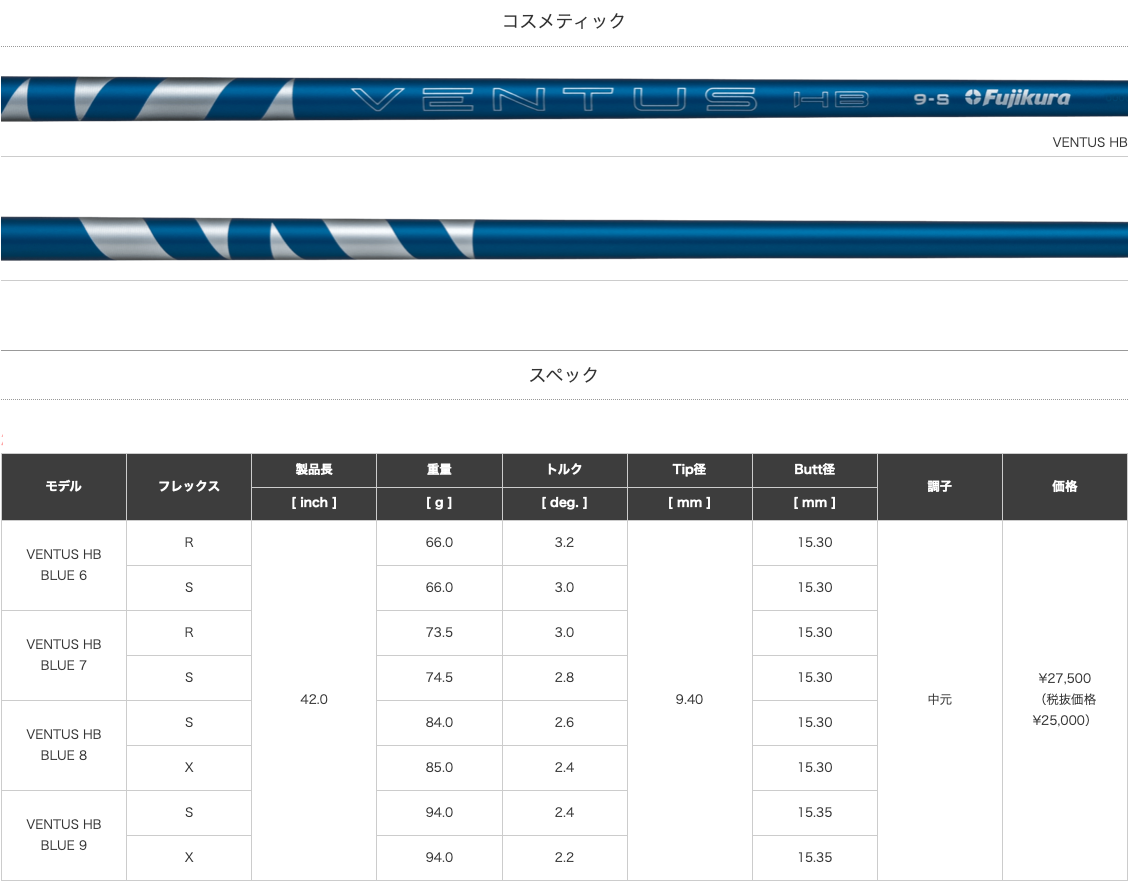Click the X flex cell for BLUE 8
This screenshot has height=892, width=1128.
pyautogui.click(x=188, y=768)
